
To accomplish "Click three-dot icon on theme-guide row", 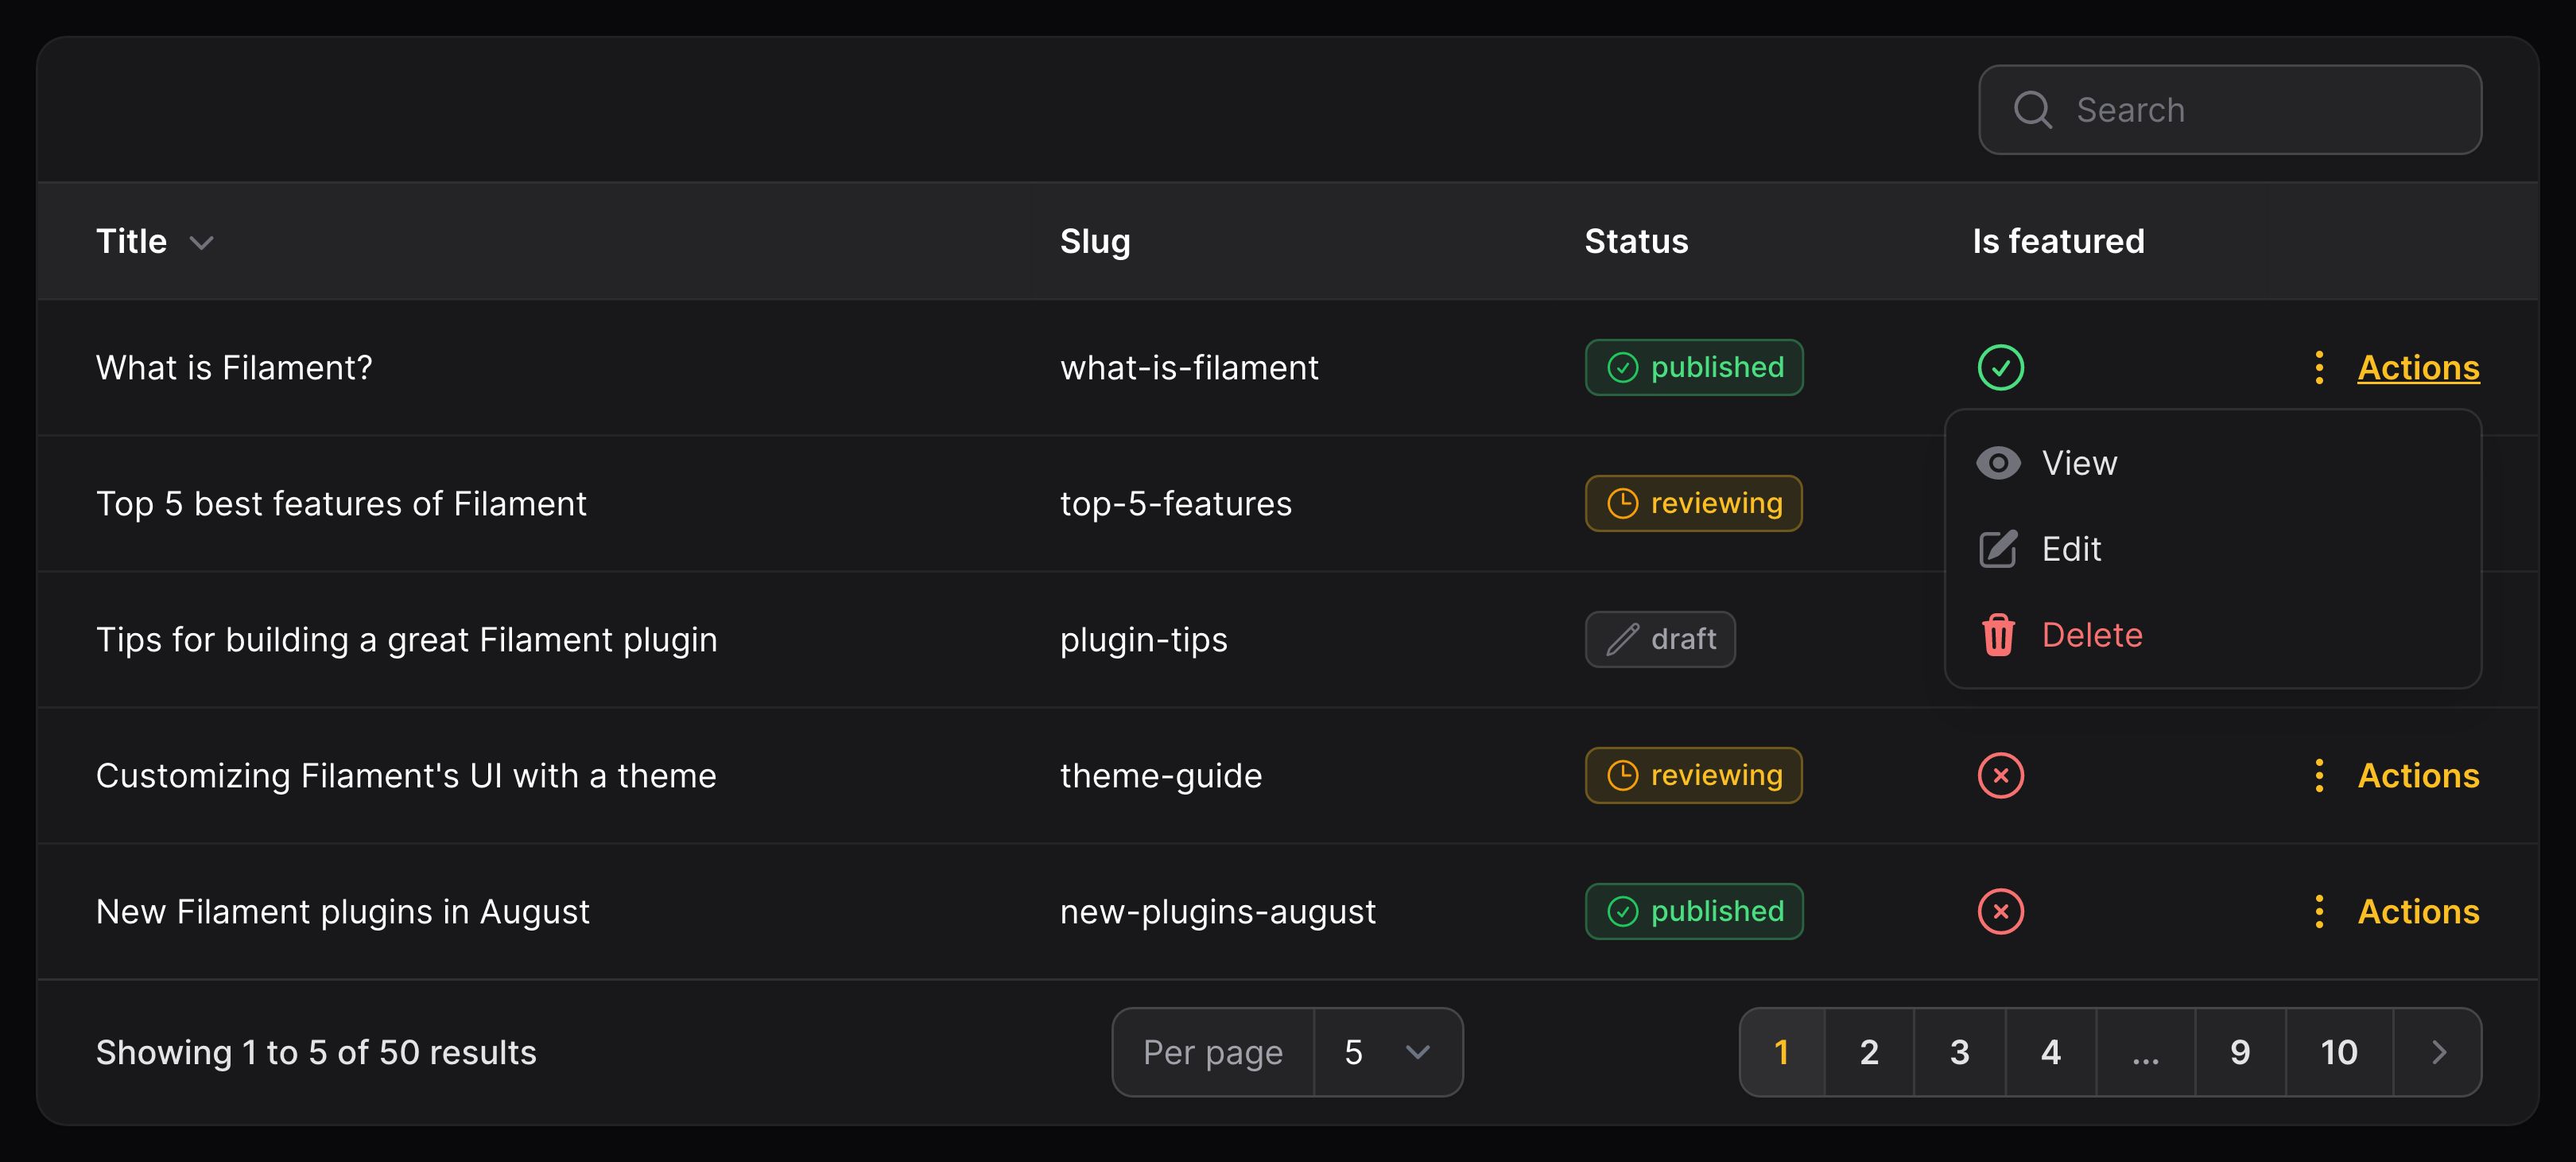I will pos(2319,776).
